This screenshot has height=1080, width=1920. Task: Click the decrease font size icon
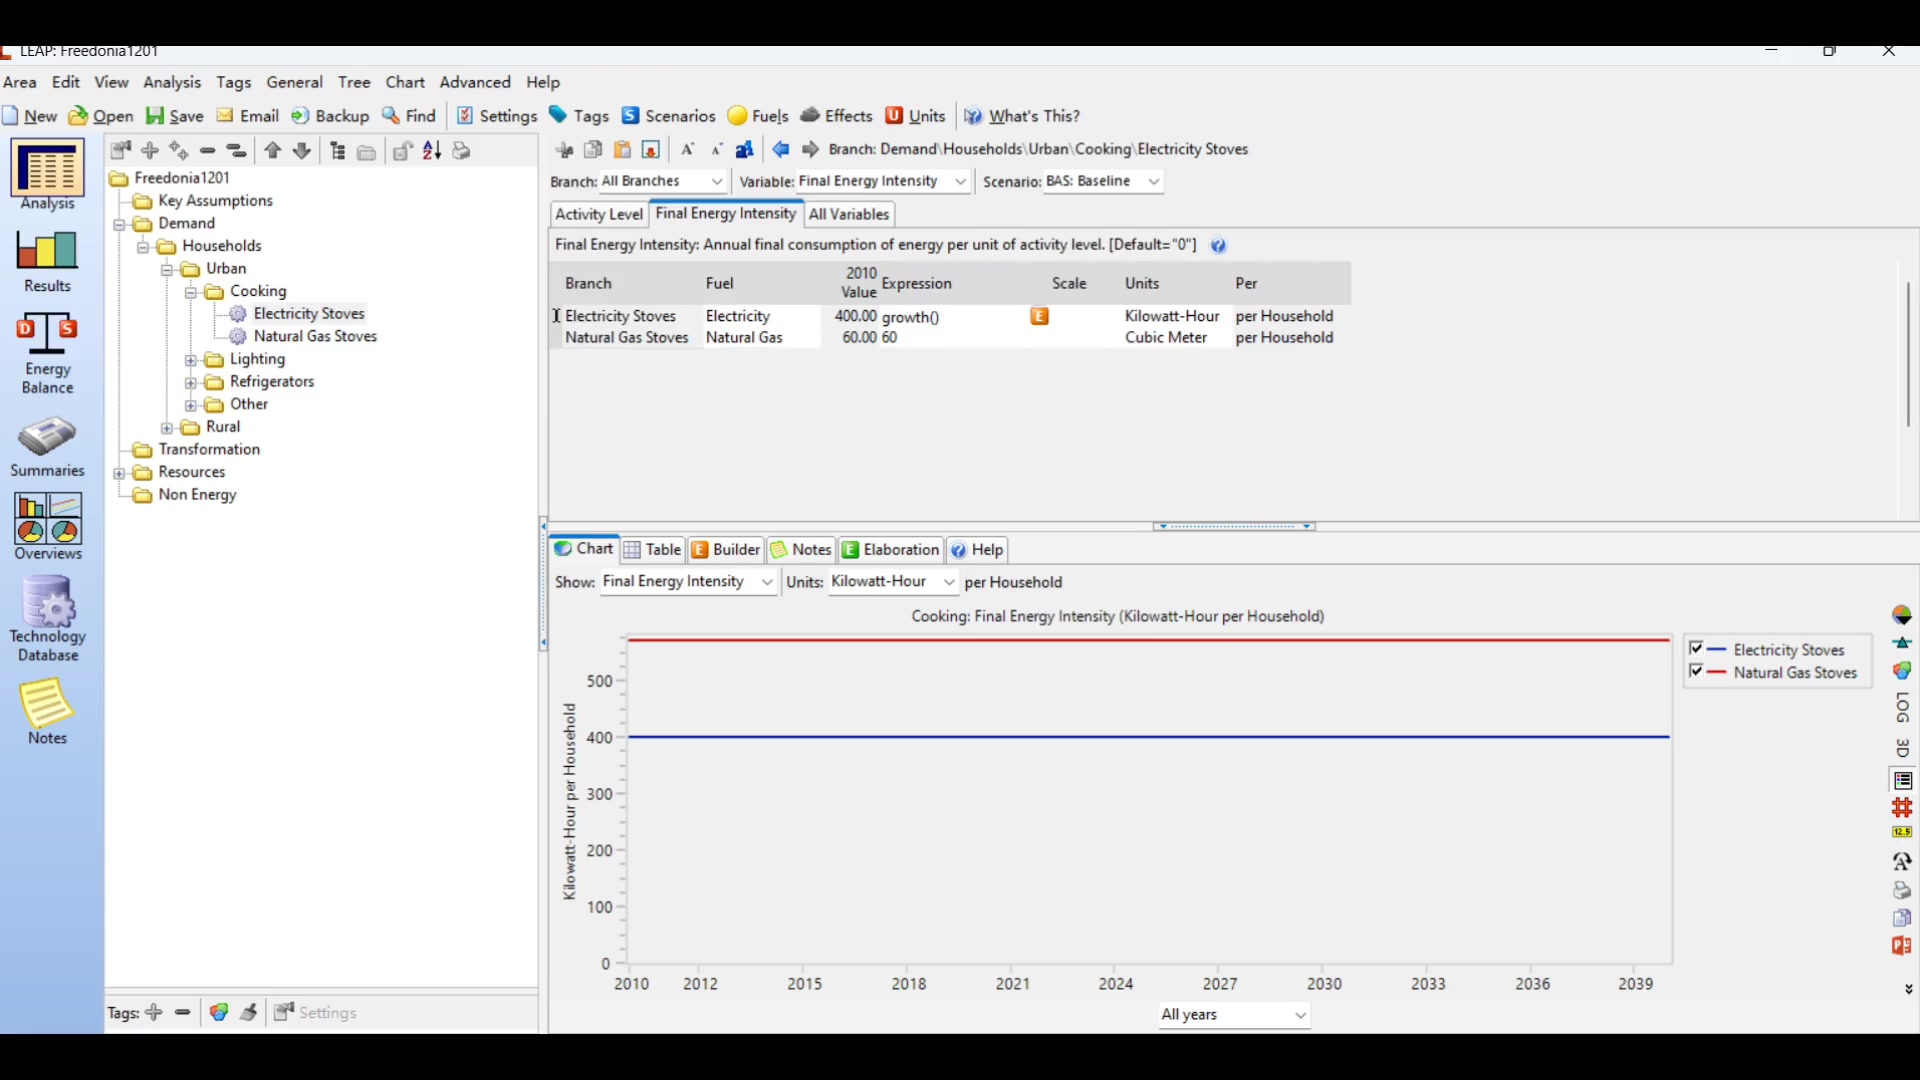tap(717, 150)
